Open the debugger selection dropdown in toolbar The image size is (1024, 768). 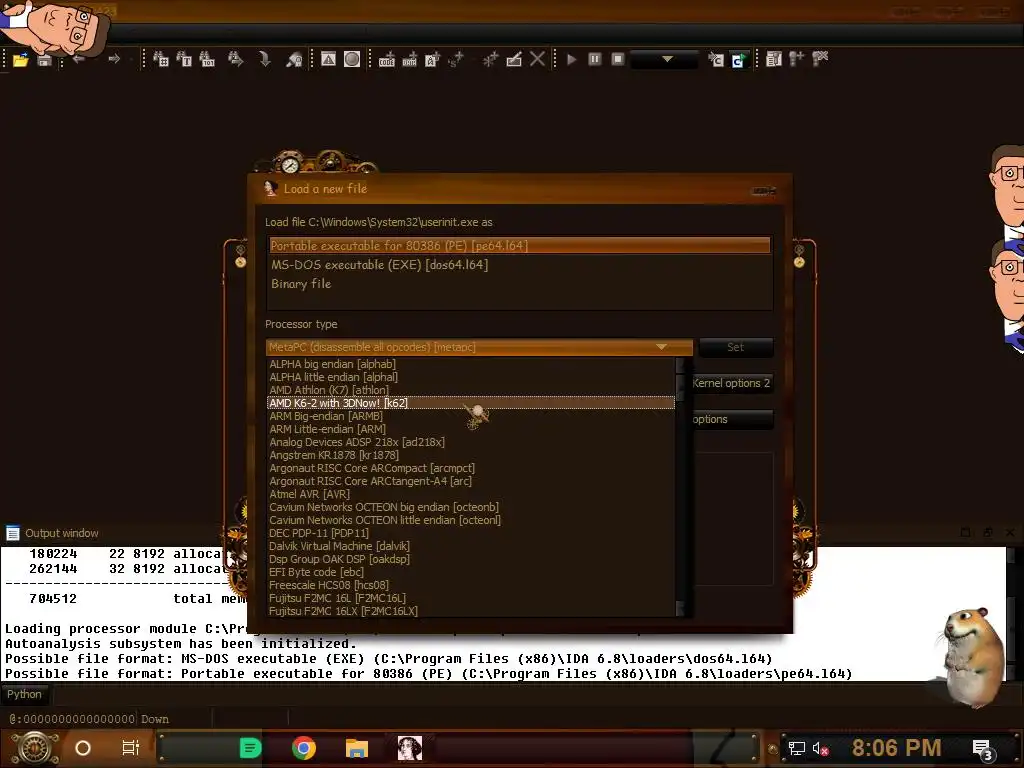click(666, 59)
